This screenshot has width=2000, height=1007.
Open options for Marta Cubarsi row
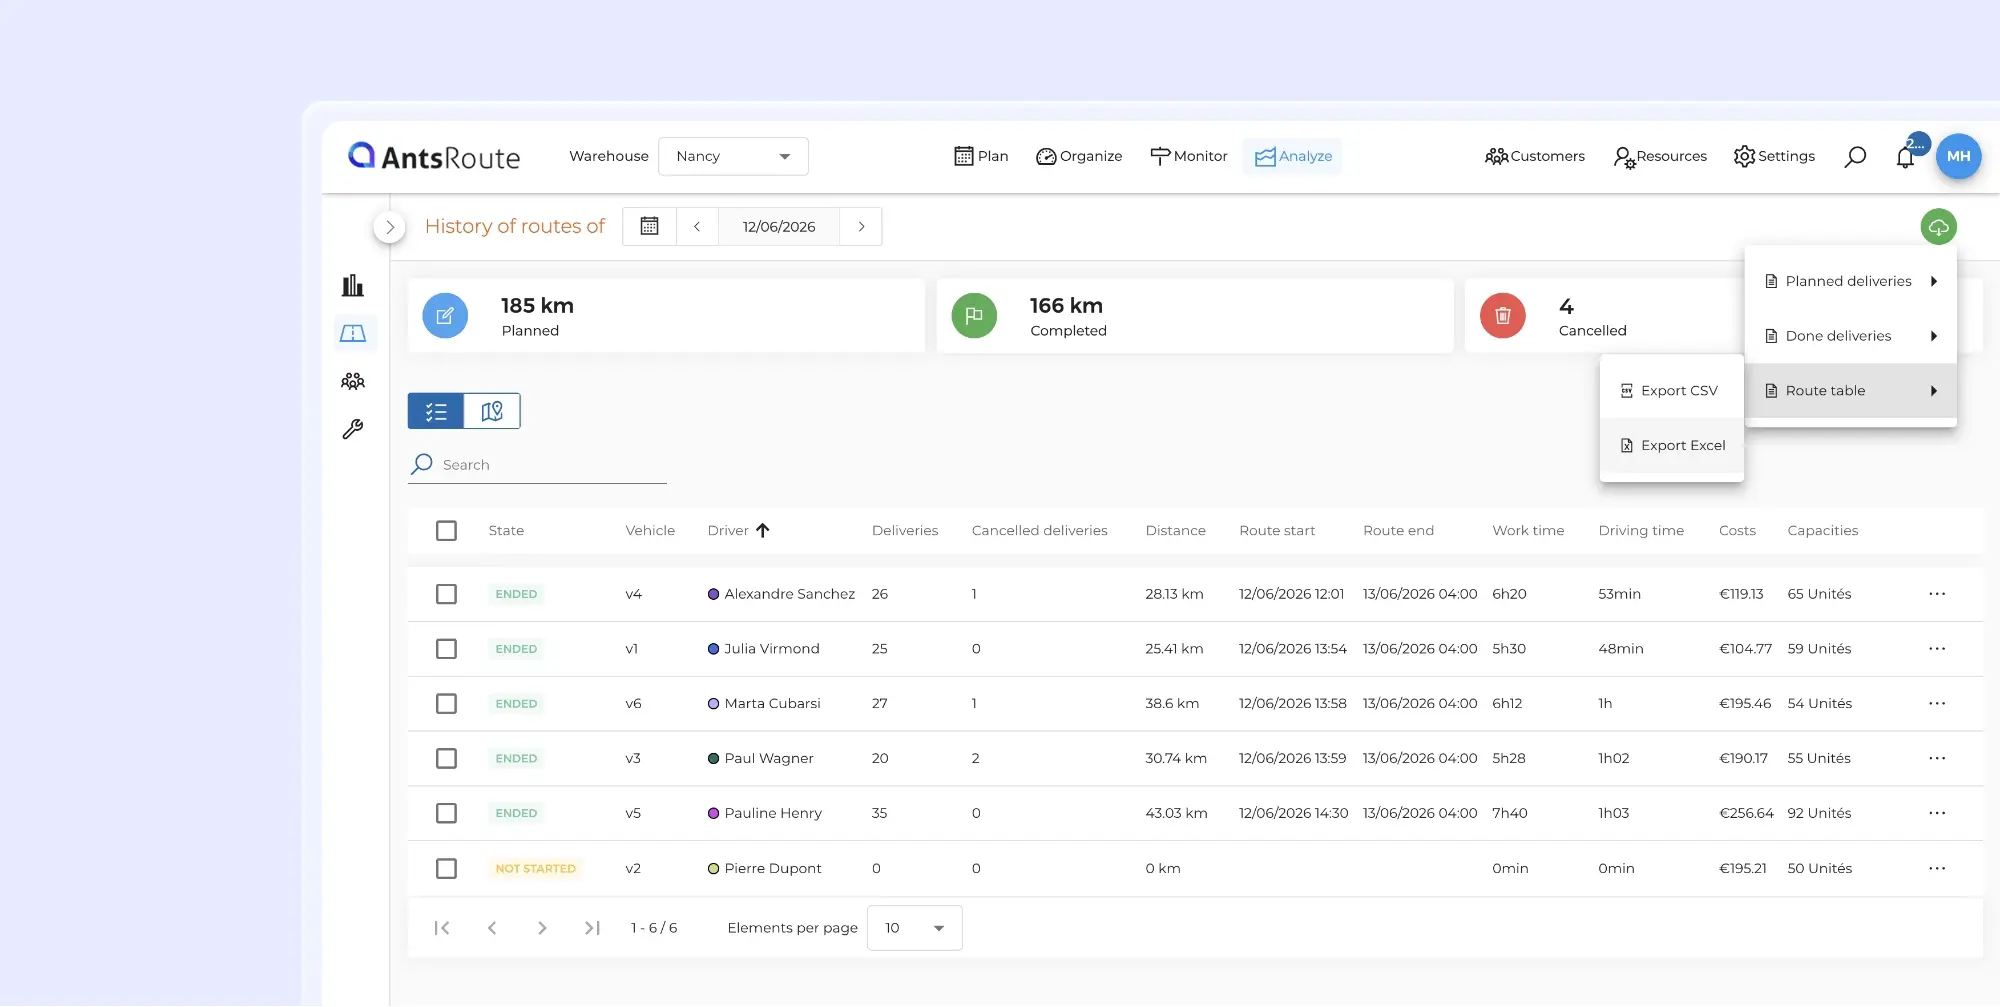tap(1937, 703)
